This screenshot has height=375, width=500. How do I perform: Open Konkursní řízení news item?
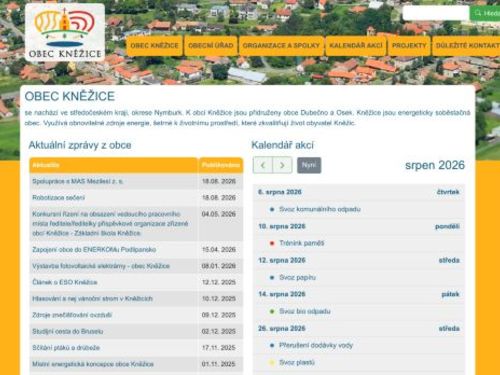click(x=110, y=223)
